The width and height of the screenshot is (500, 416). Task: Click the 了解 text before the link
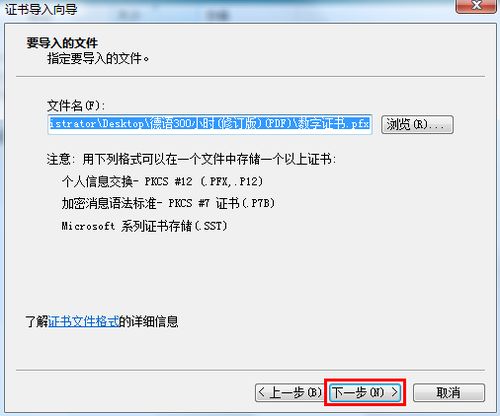coord(37,322)
